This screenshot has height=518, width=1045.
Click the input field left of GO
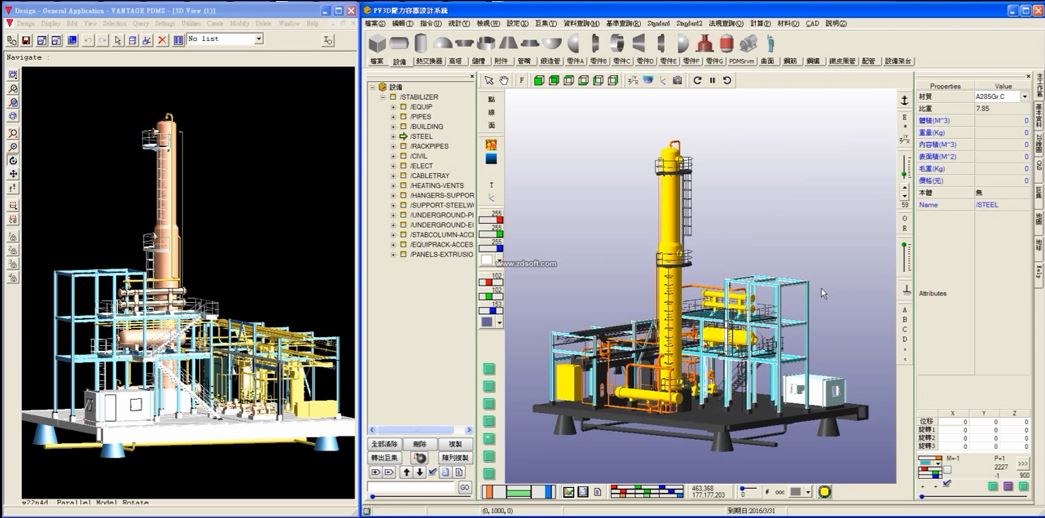[411, 488]
